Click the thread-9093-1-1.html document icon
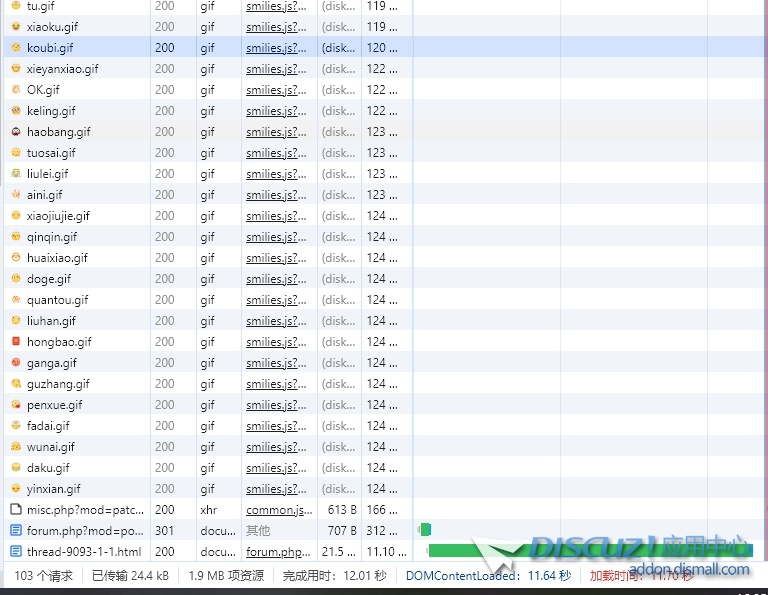 16,551
